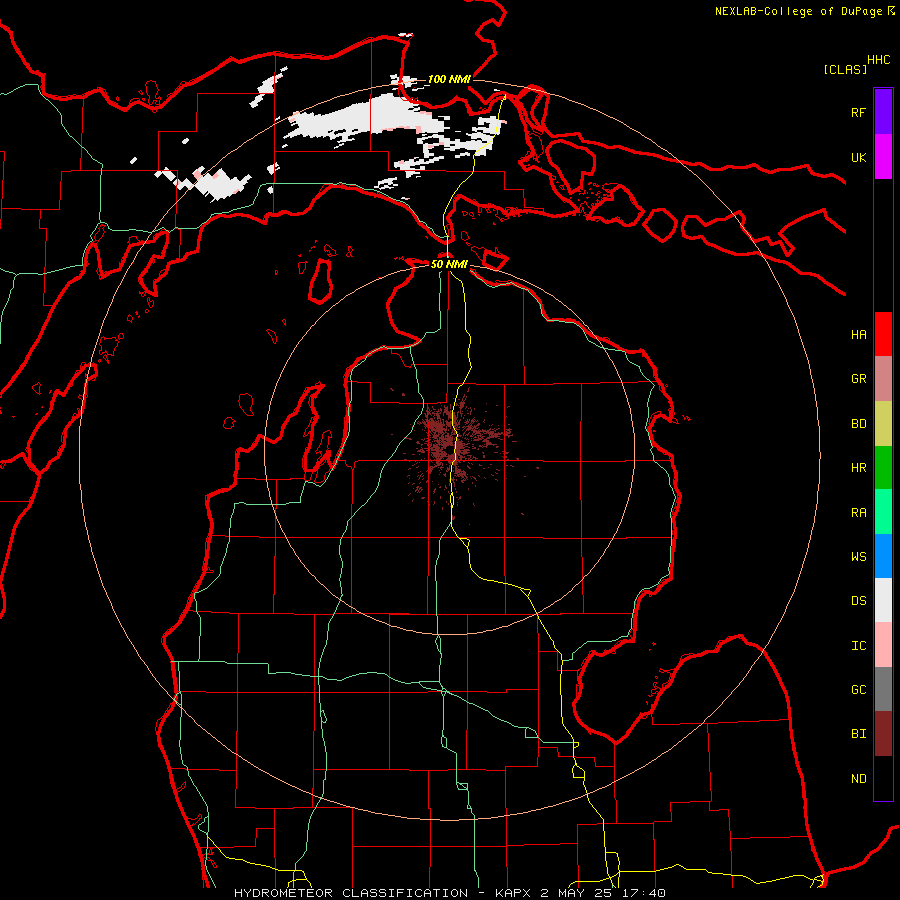The image size is (900, 900).
Task: Click the BI dark red legend swatch
Action: 883,734
